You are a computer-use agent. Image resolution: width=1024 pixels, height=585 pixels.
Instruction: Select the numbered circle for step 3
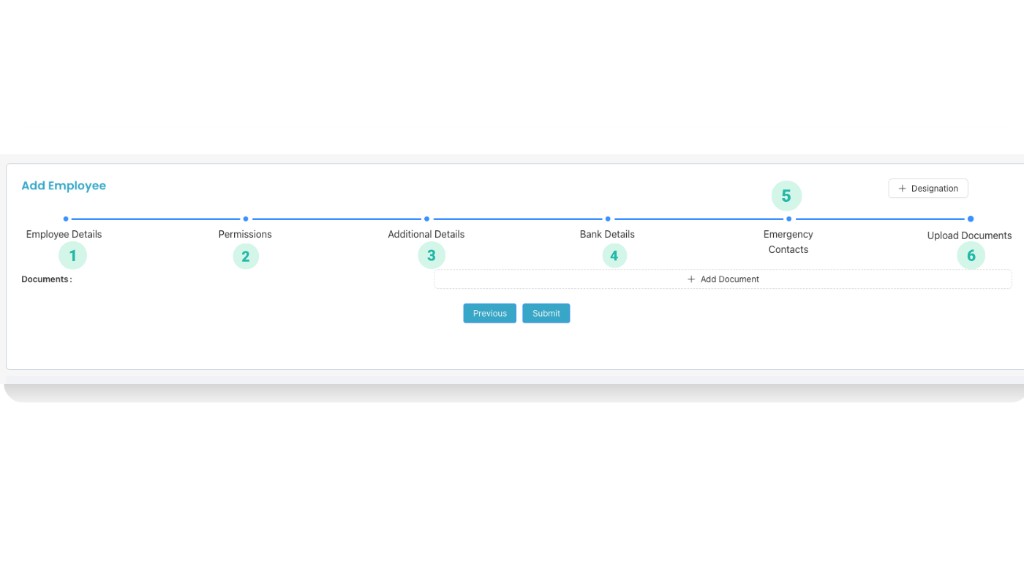(430, 255)
